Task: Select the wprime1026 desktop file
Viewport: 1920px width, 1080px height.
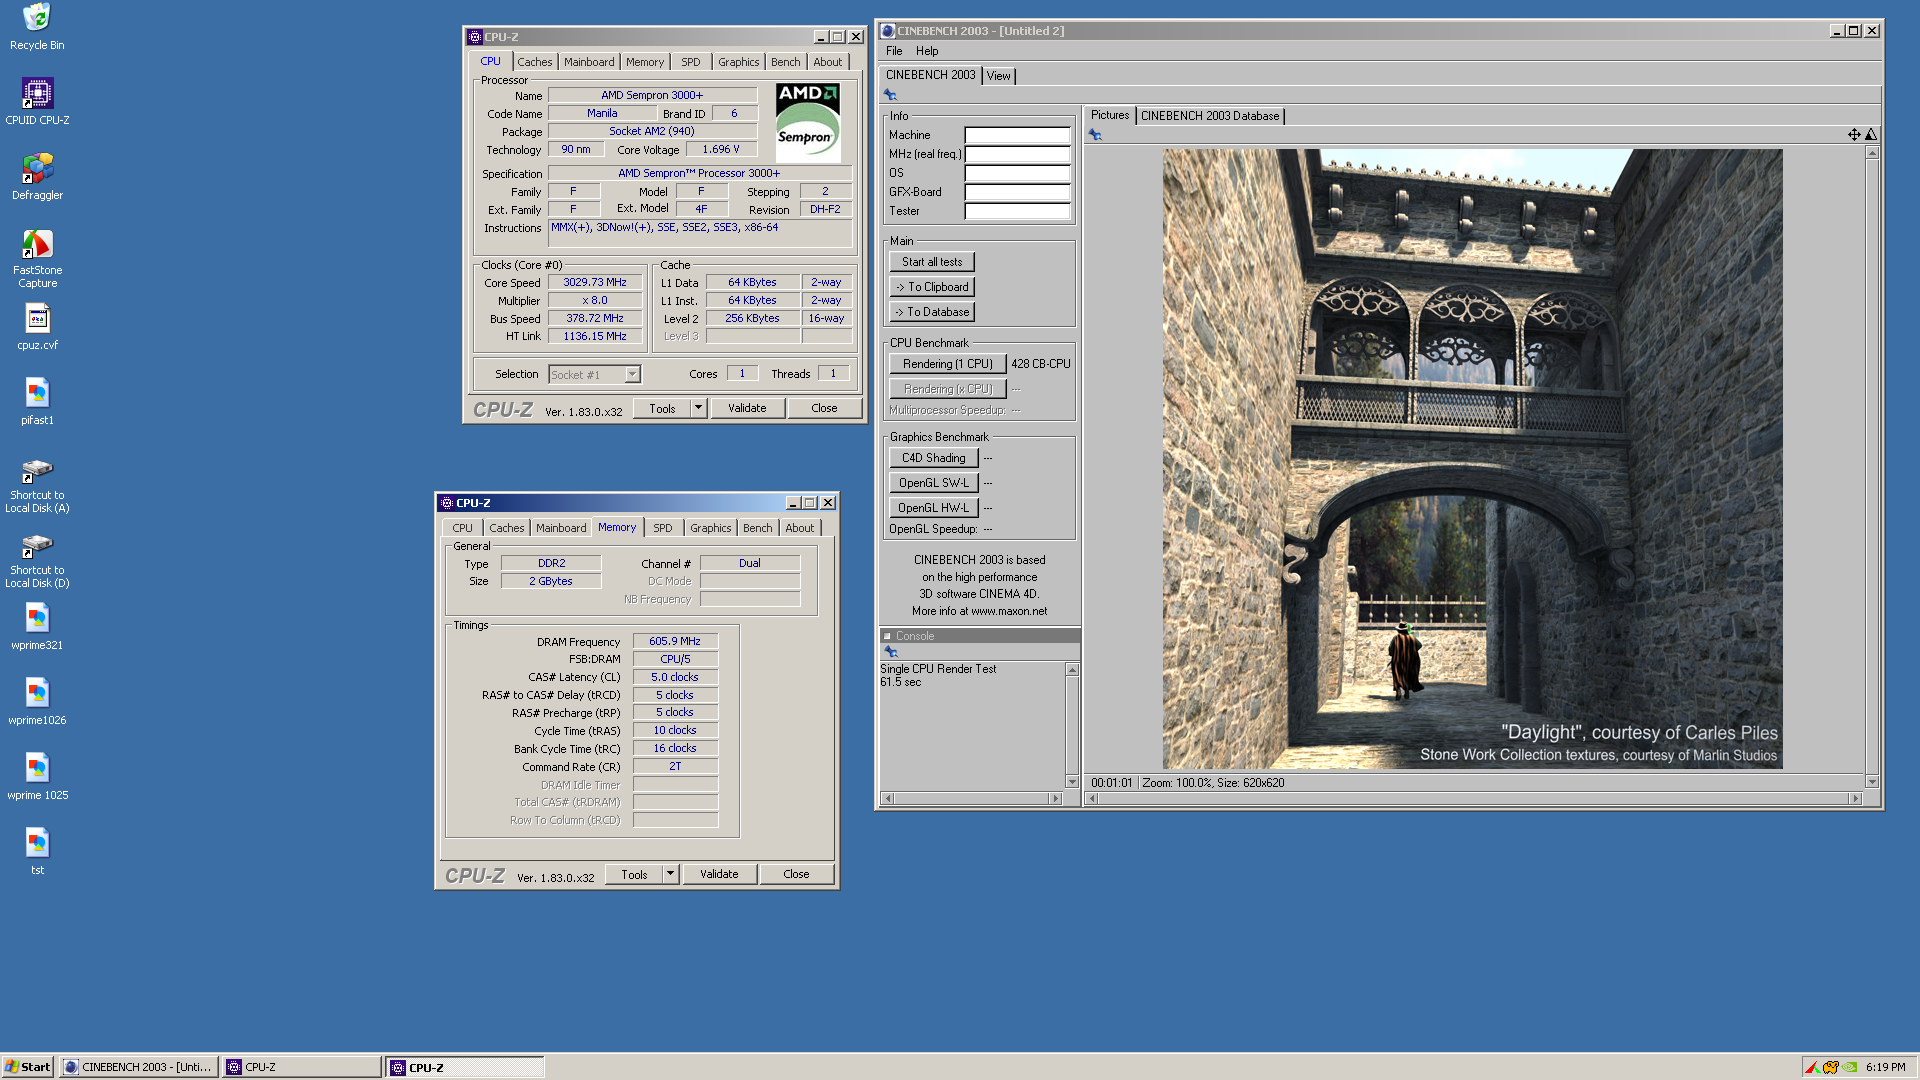Action: (37, 701)
